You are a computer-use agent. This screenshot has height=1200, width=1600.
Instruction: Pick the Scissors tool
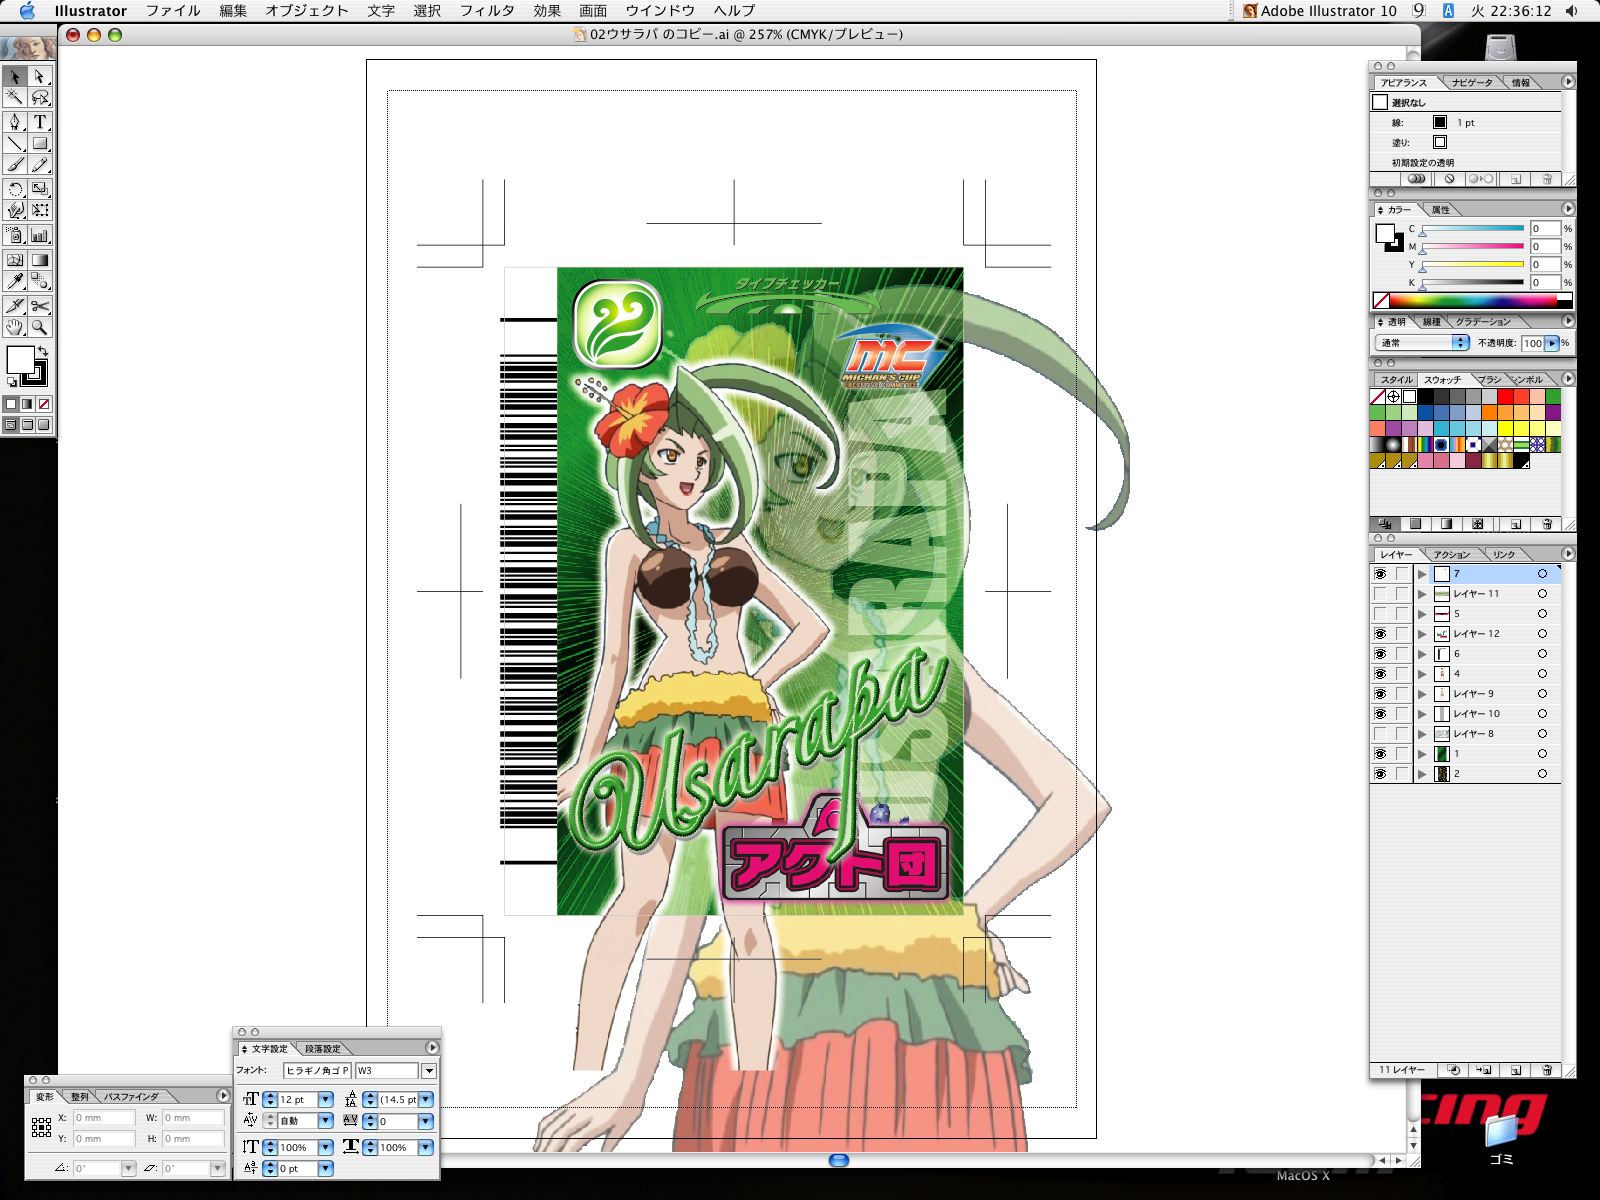[x=40, y=306]
